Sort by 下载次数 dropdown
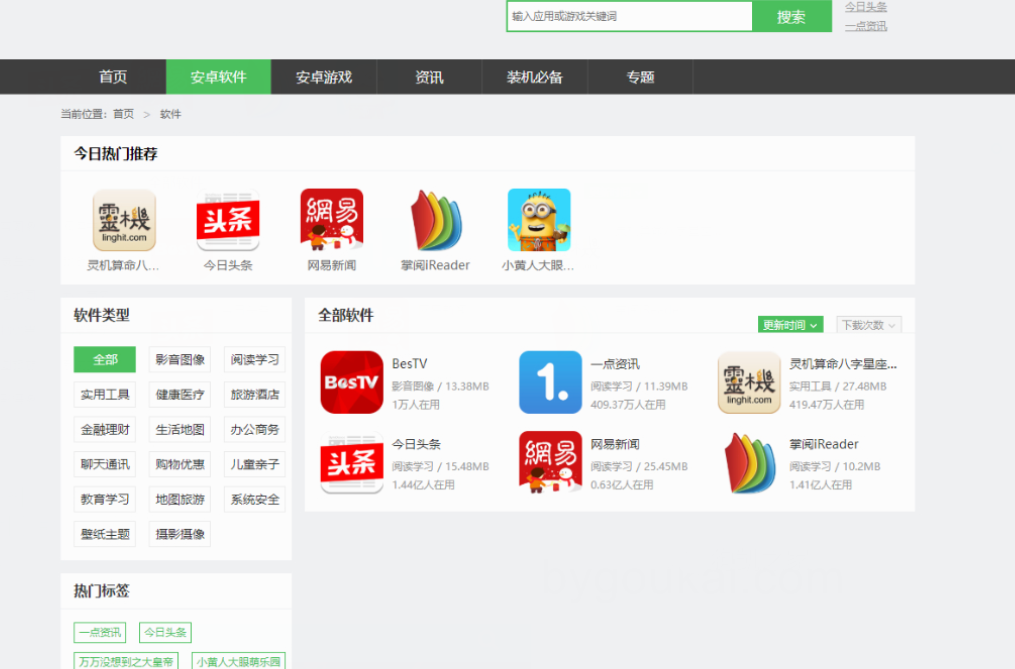 (x=869, y=324)
